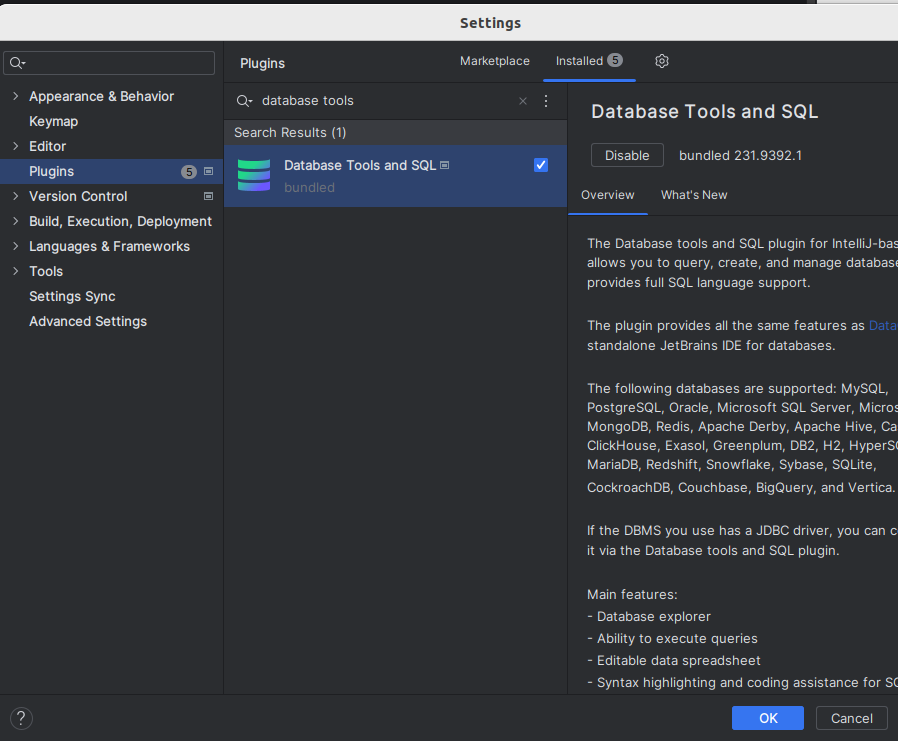Switch to the Marketplace tab

[x=495, y=61]
